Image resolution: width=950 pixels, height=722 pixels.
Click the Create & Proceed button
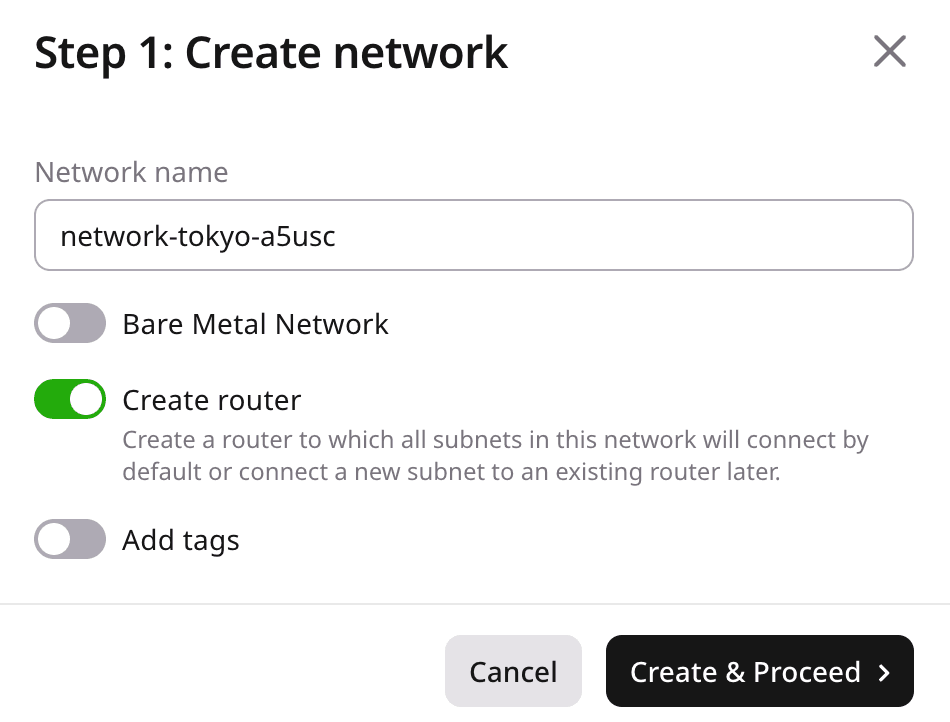tap(759, 672)
